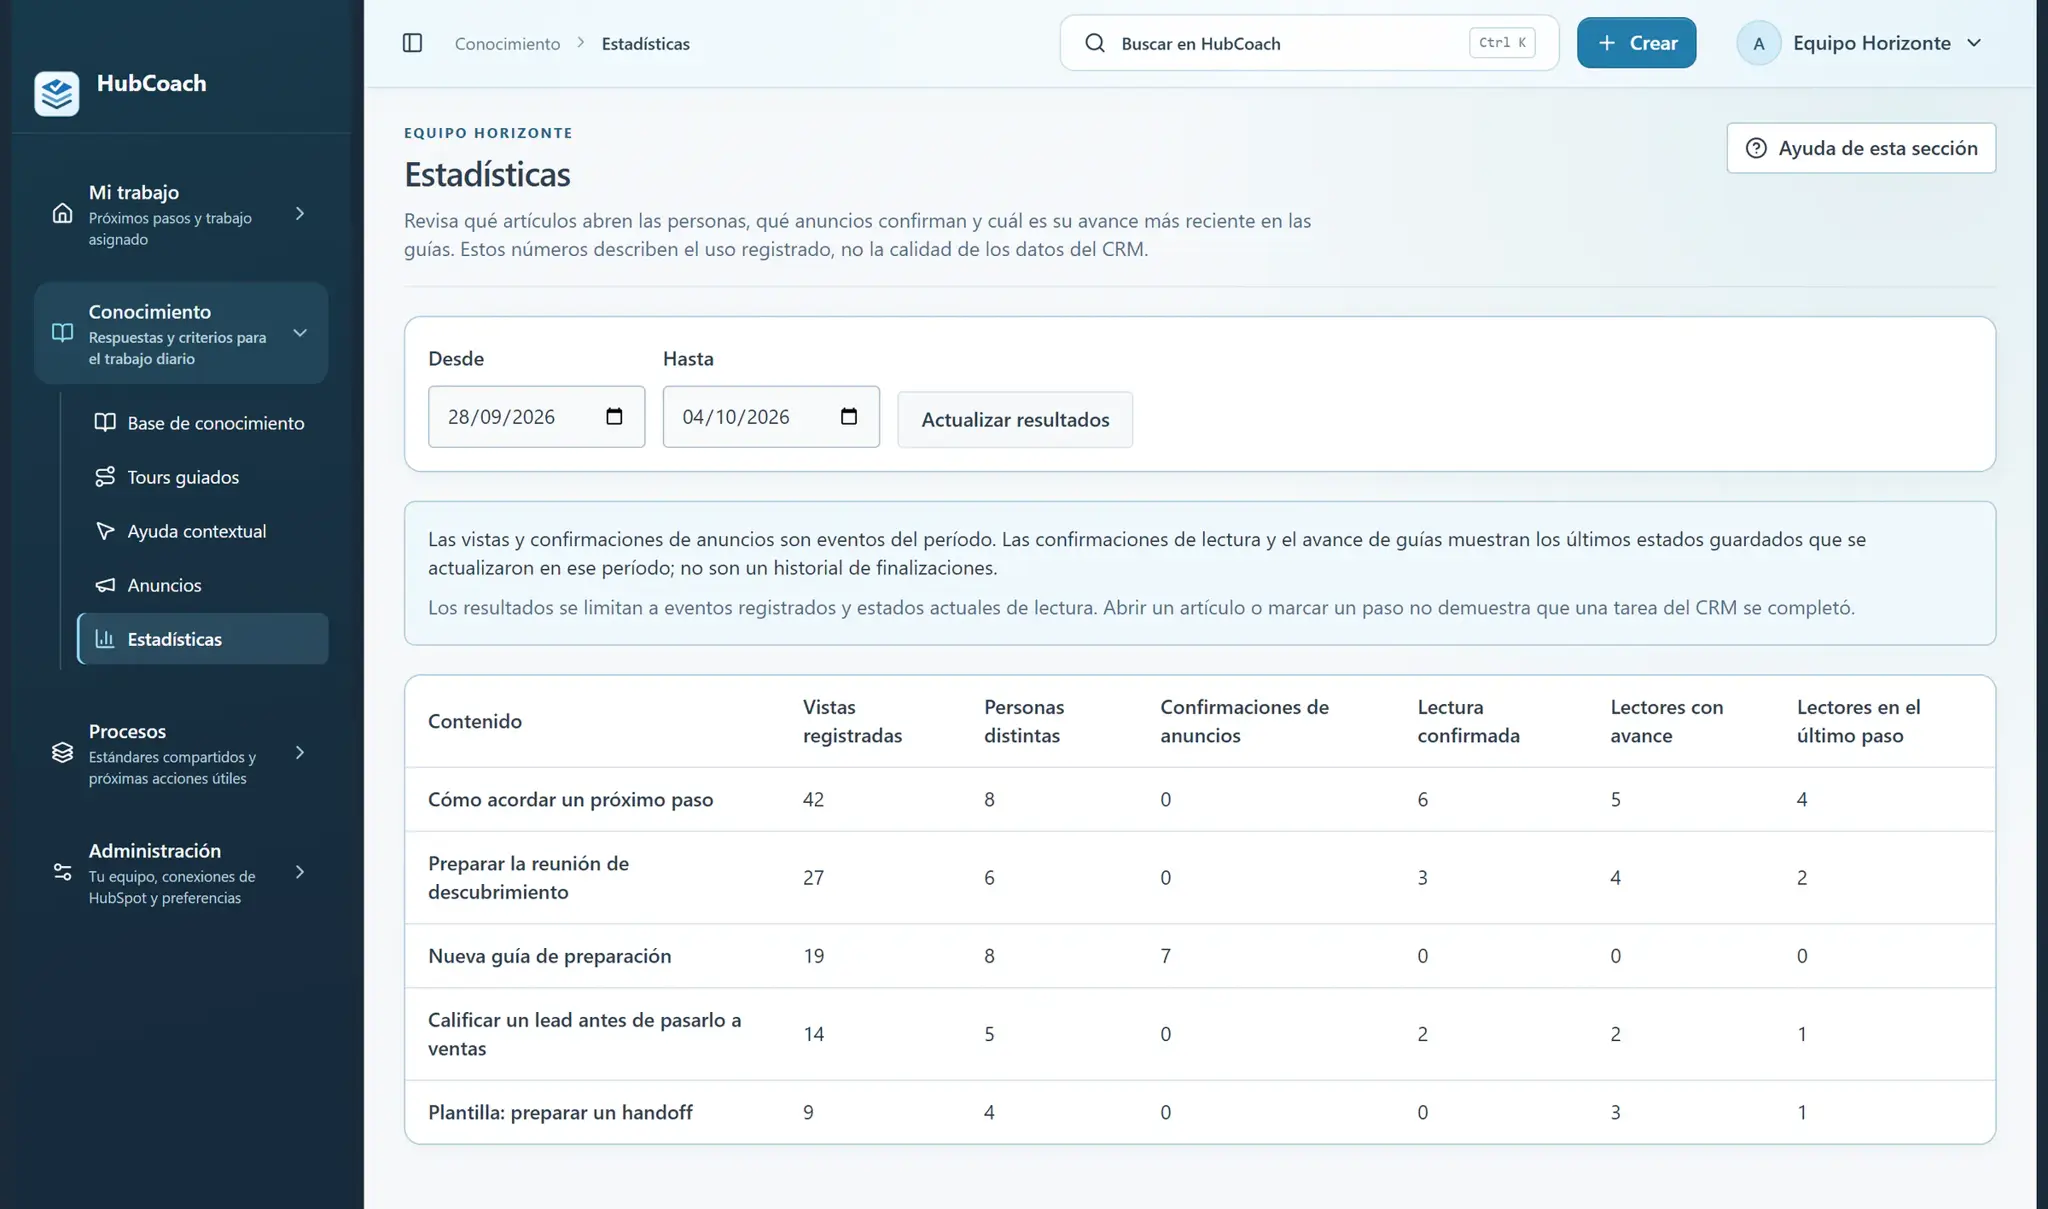Screen dimensions: 2048x1209
Task: Click the Conocimiento breadcrumb link
Action: tap(507, 43)
